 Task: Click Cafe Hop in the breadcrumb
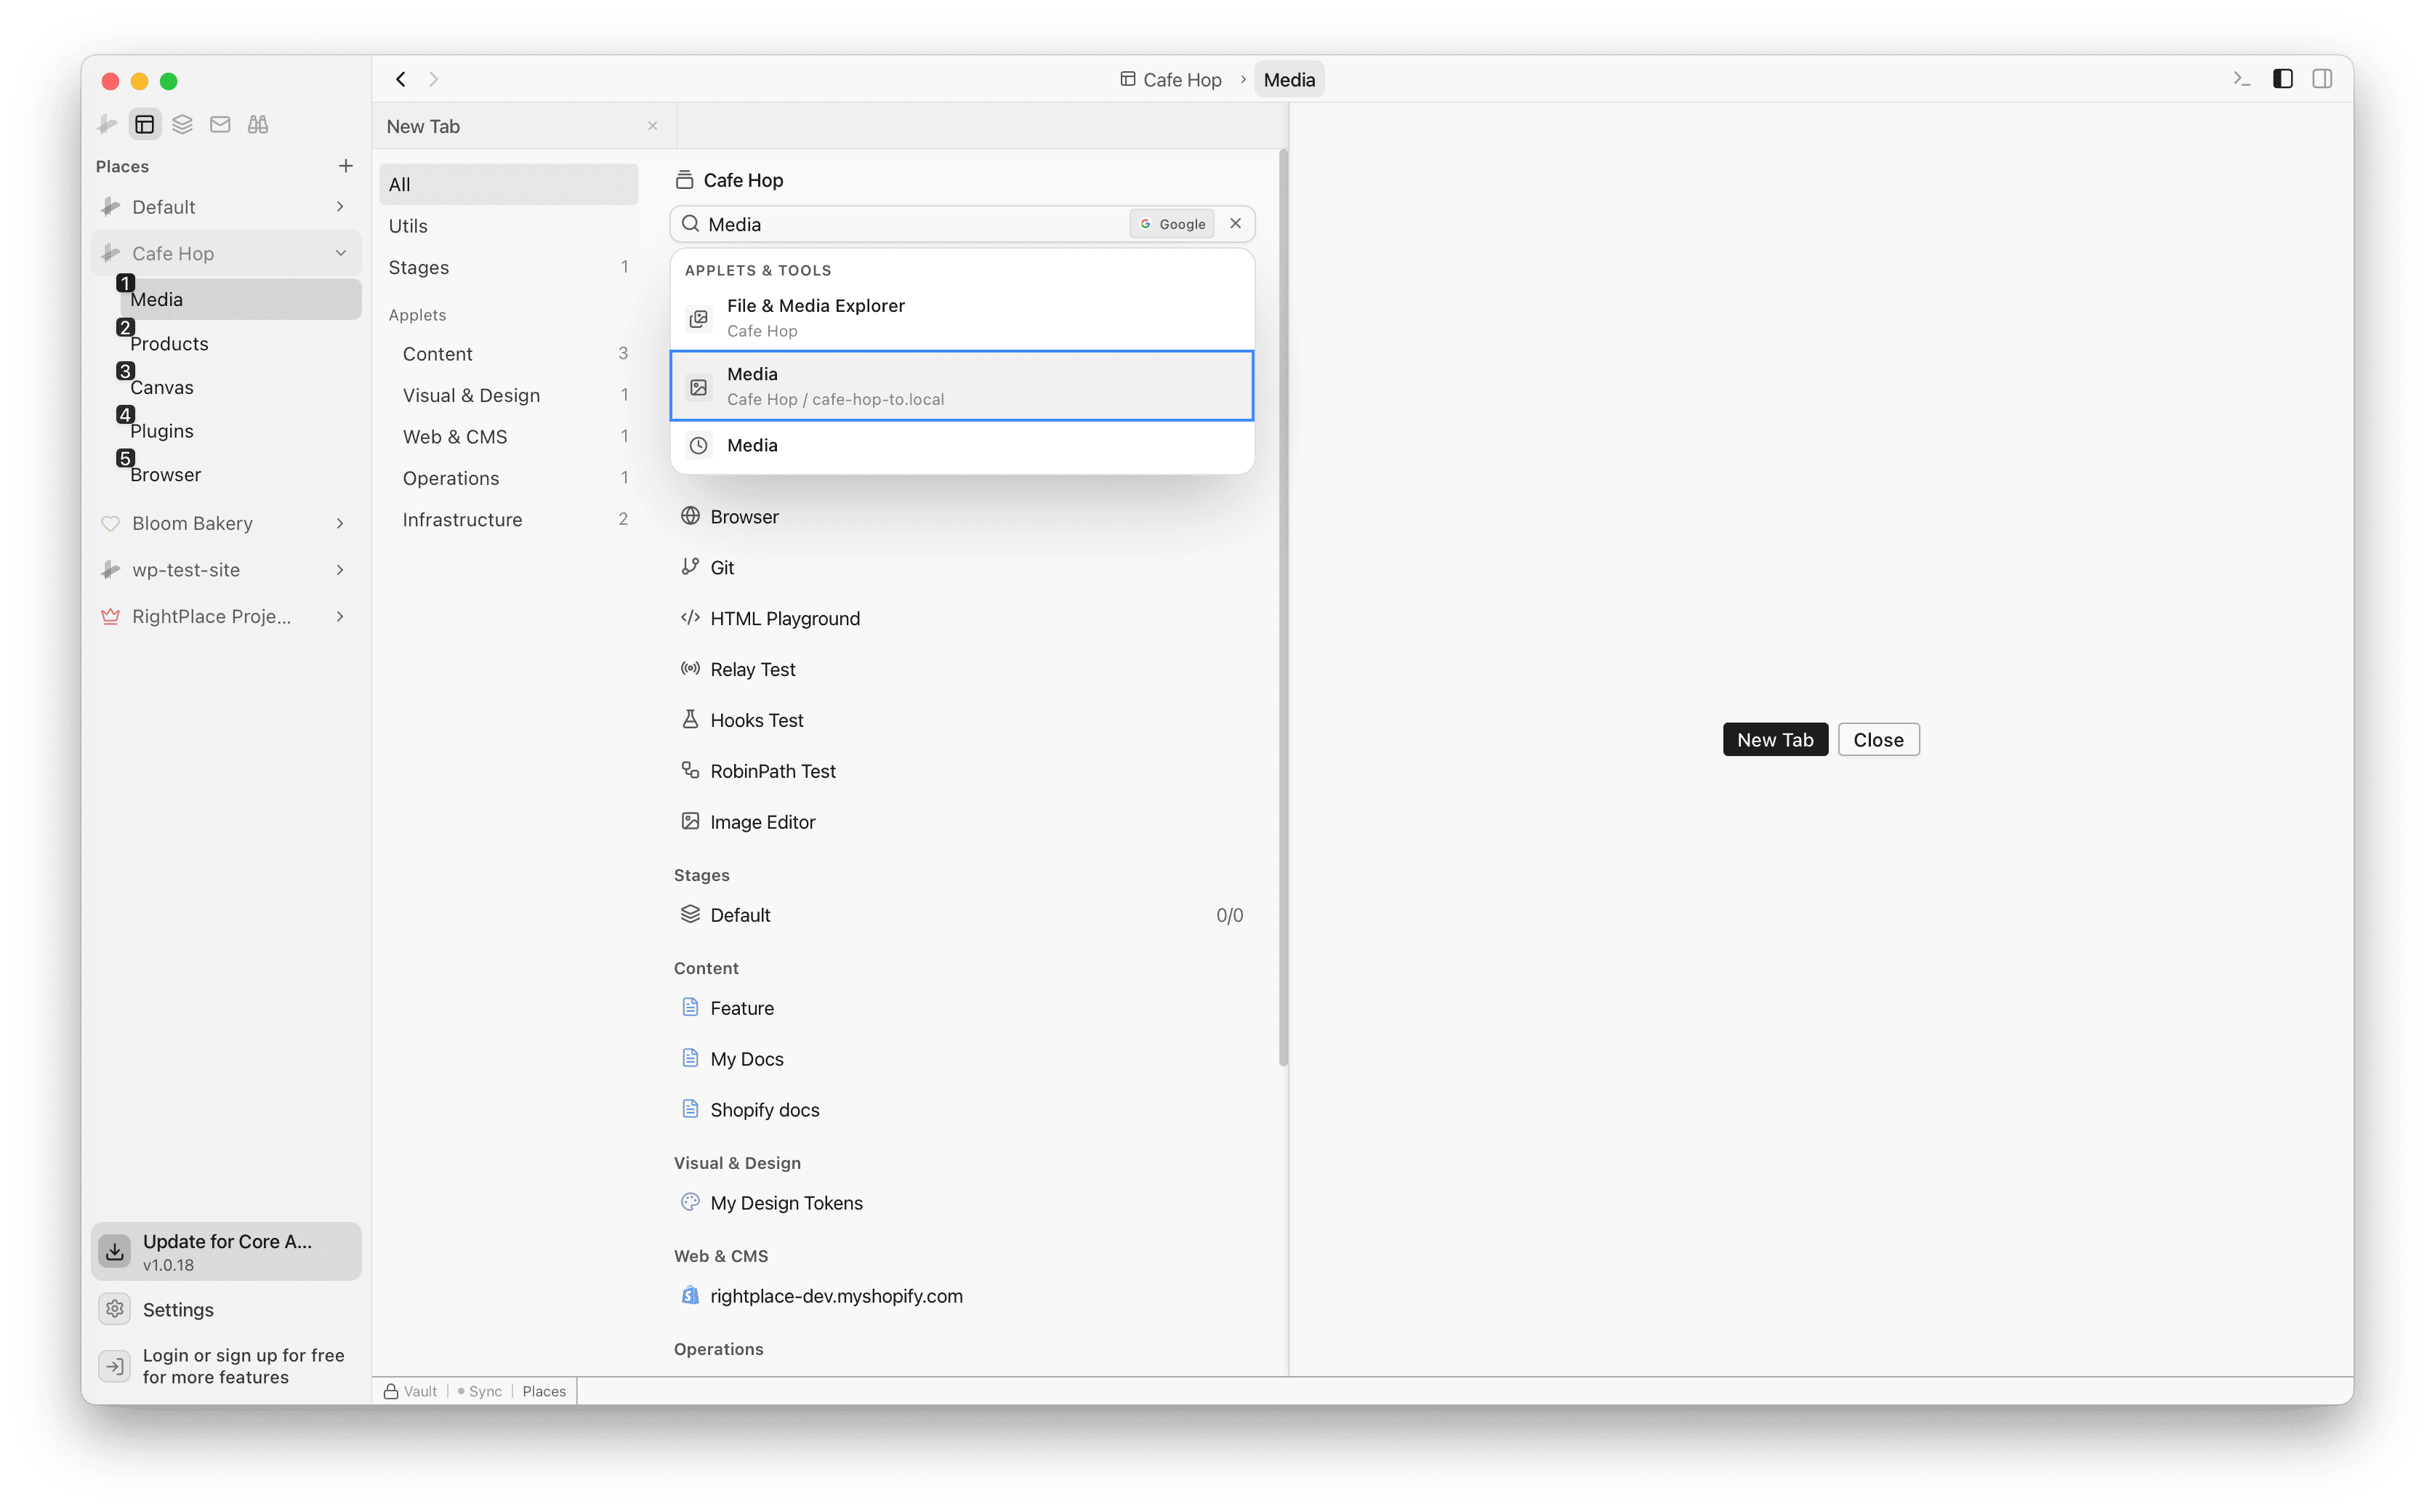(x=1171, y=80)
